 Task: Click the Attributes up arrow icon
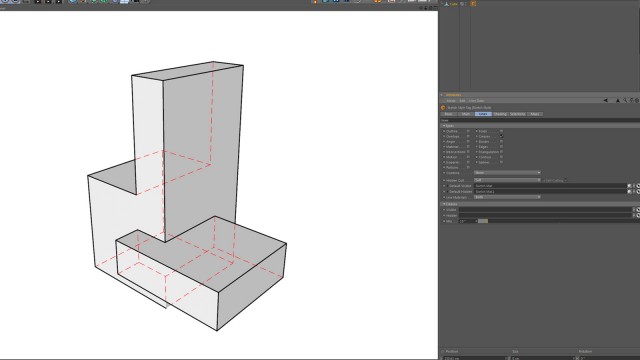pos(618,100)
